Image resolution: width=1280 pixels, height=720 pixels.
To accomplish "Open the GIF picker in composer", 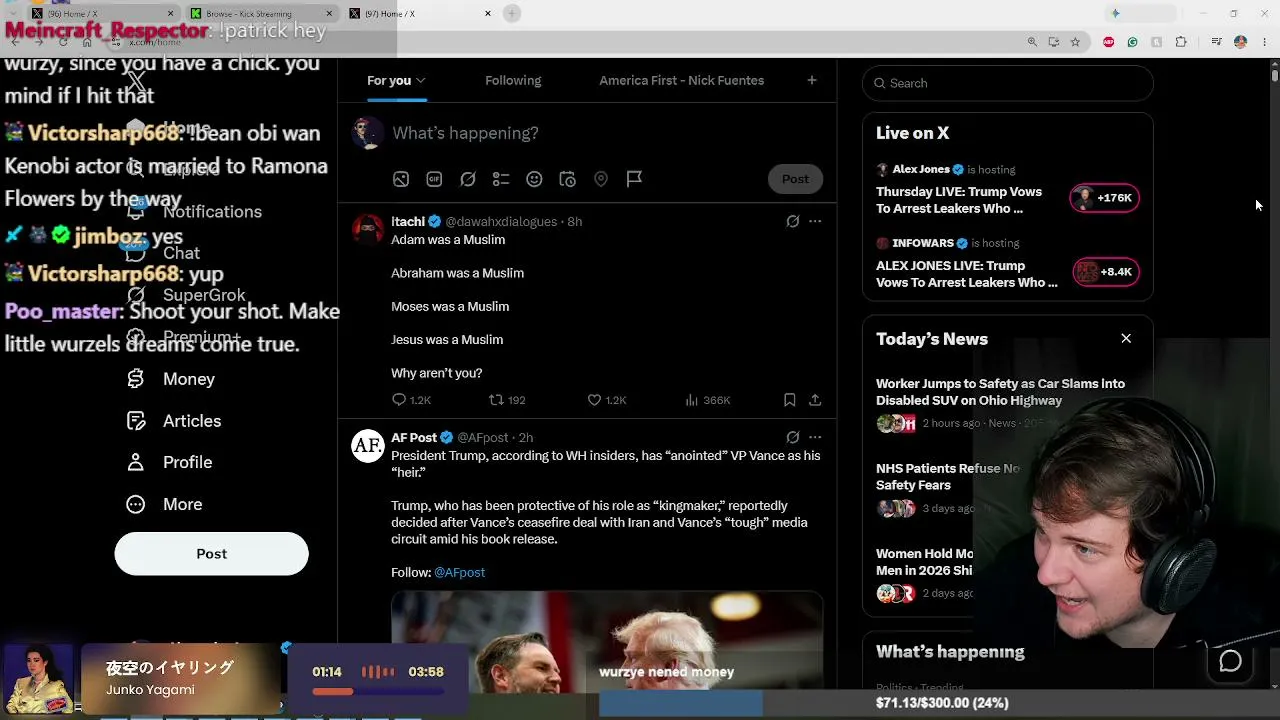I will click(434, 179).
